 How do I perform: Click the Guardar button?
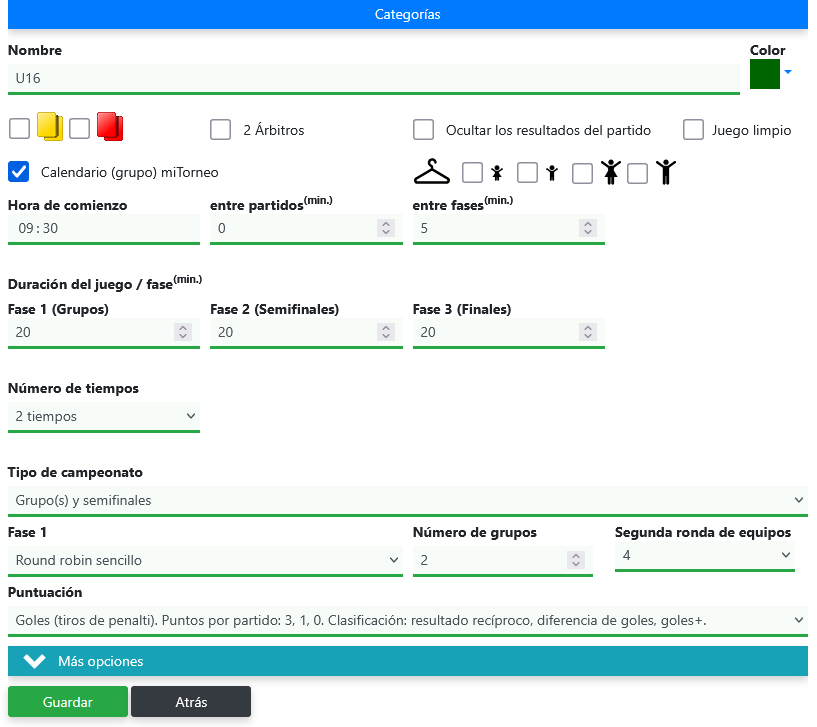tap(68, 702)
